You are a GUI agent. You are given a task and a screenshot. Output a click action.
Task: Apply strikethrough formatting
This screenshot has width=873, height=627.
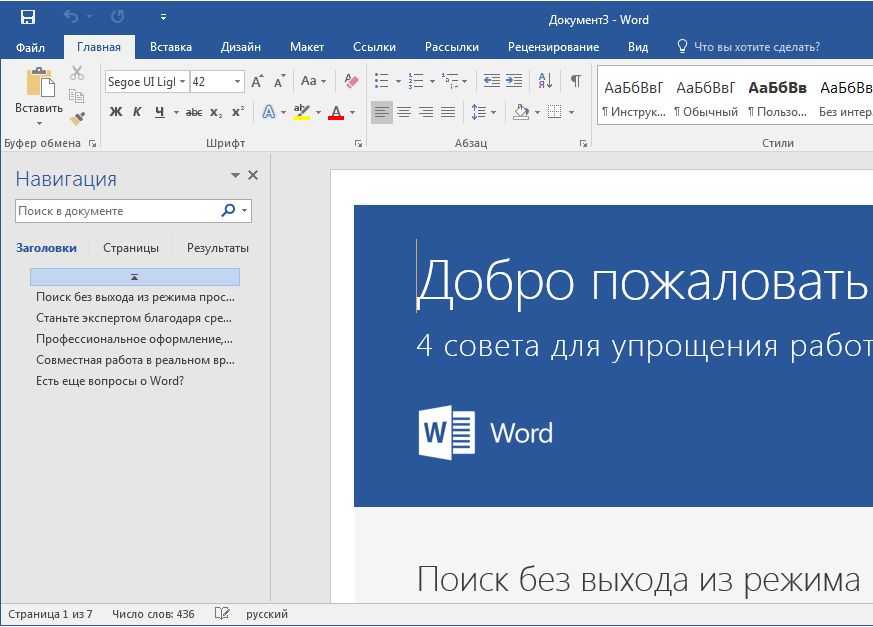194,112
